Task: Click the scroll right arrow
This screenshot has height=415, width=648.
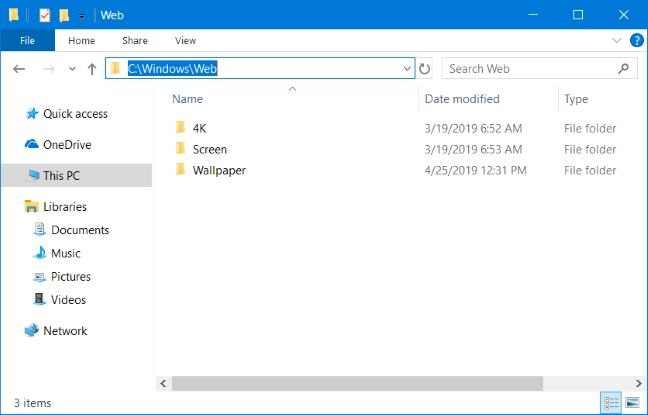Action: 638,384
